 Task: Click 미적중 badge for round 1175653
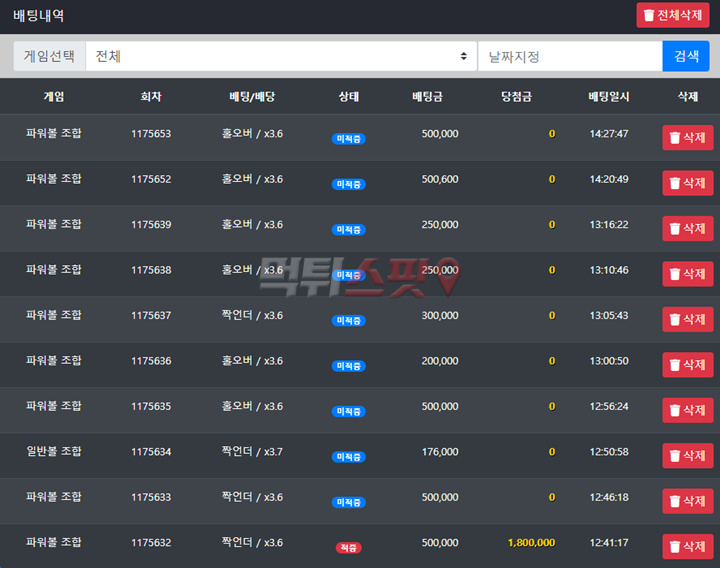(349, 139)
